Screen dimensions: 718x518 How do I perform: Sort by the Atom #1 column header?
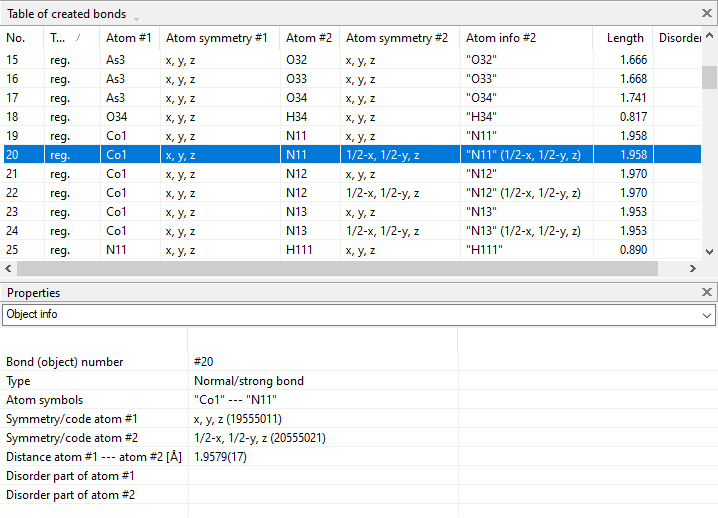click(x=128, y=38)
